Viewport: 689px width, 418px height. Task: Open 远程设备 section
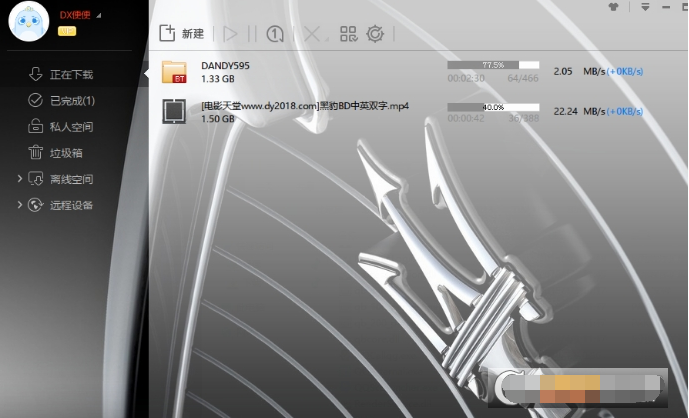pos(72,205)
